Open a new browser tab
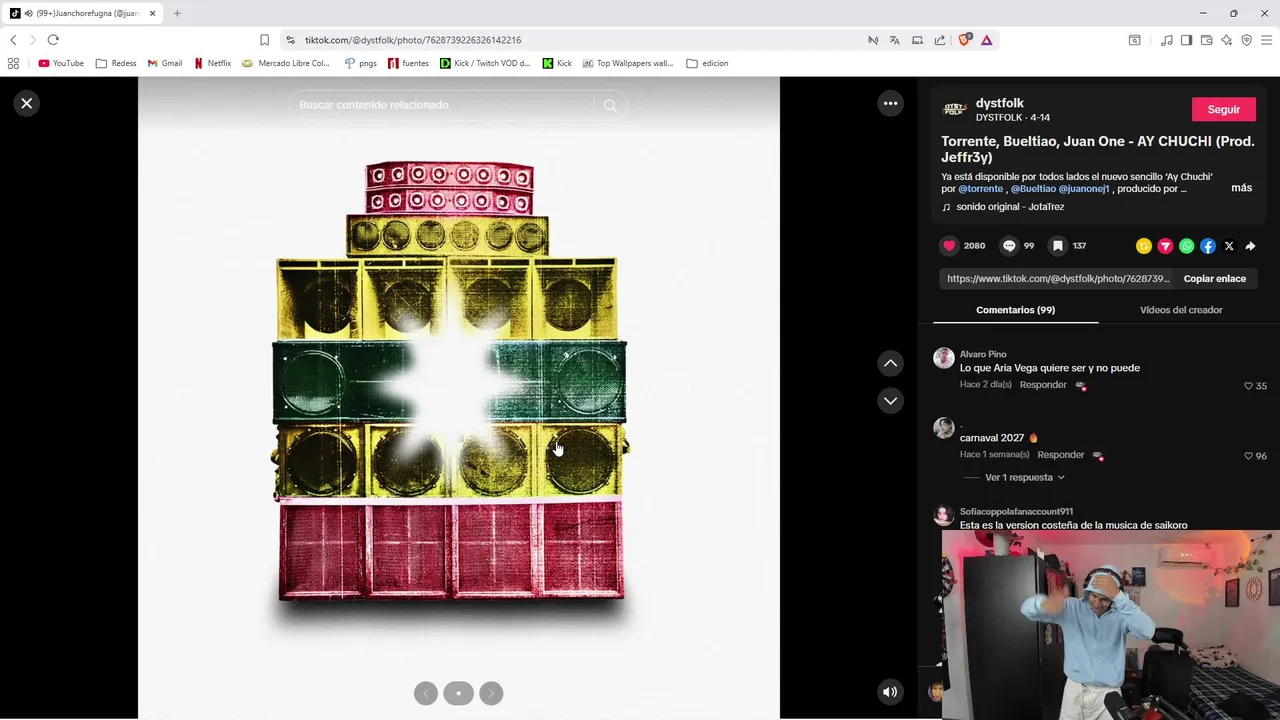Viewport: 1280px width, 720px height. [x=177, y=13]
